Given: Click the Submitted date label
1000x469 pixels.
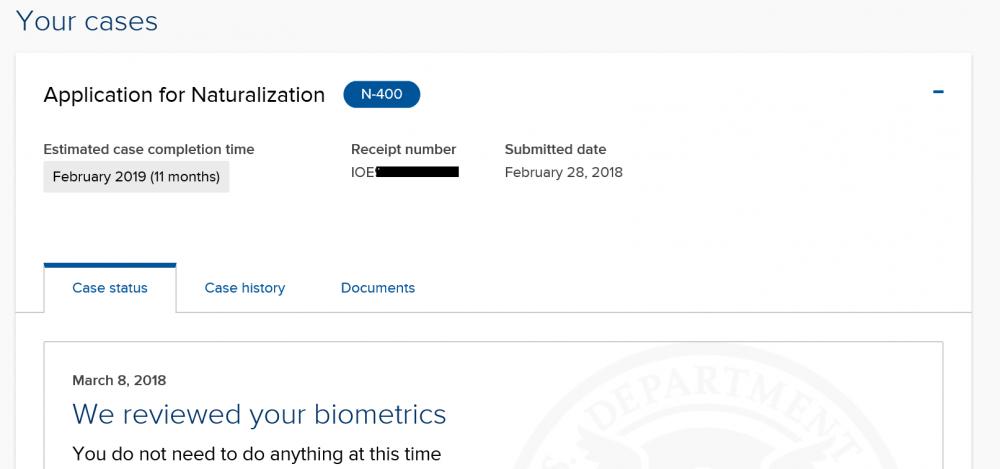Looking at the screenshot, I should [x=555, y=149].
